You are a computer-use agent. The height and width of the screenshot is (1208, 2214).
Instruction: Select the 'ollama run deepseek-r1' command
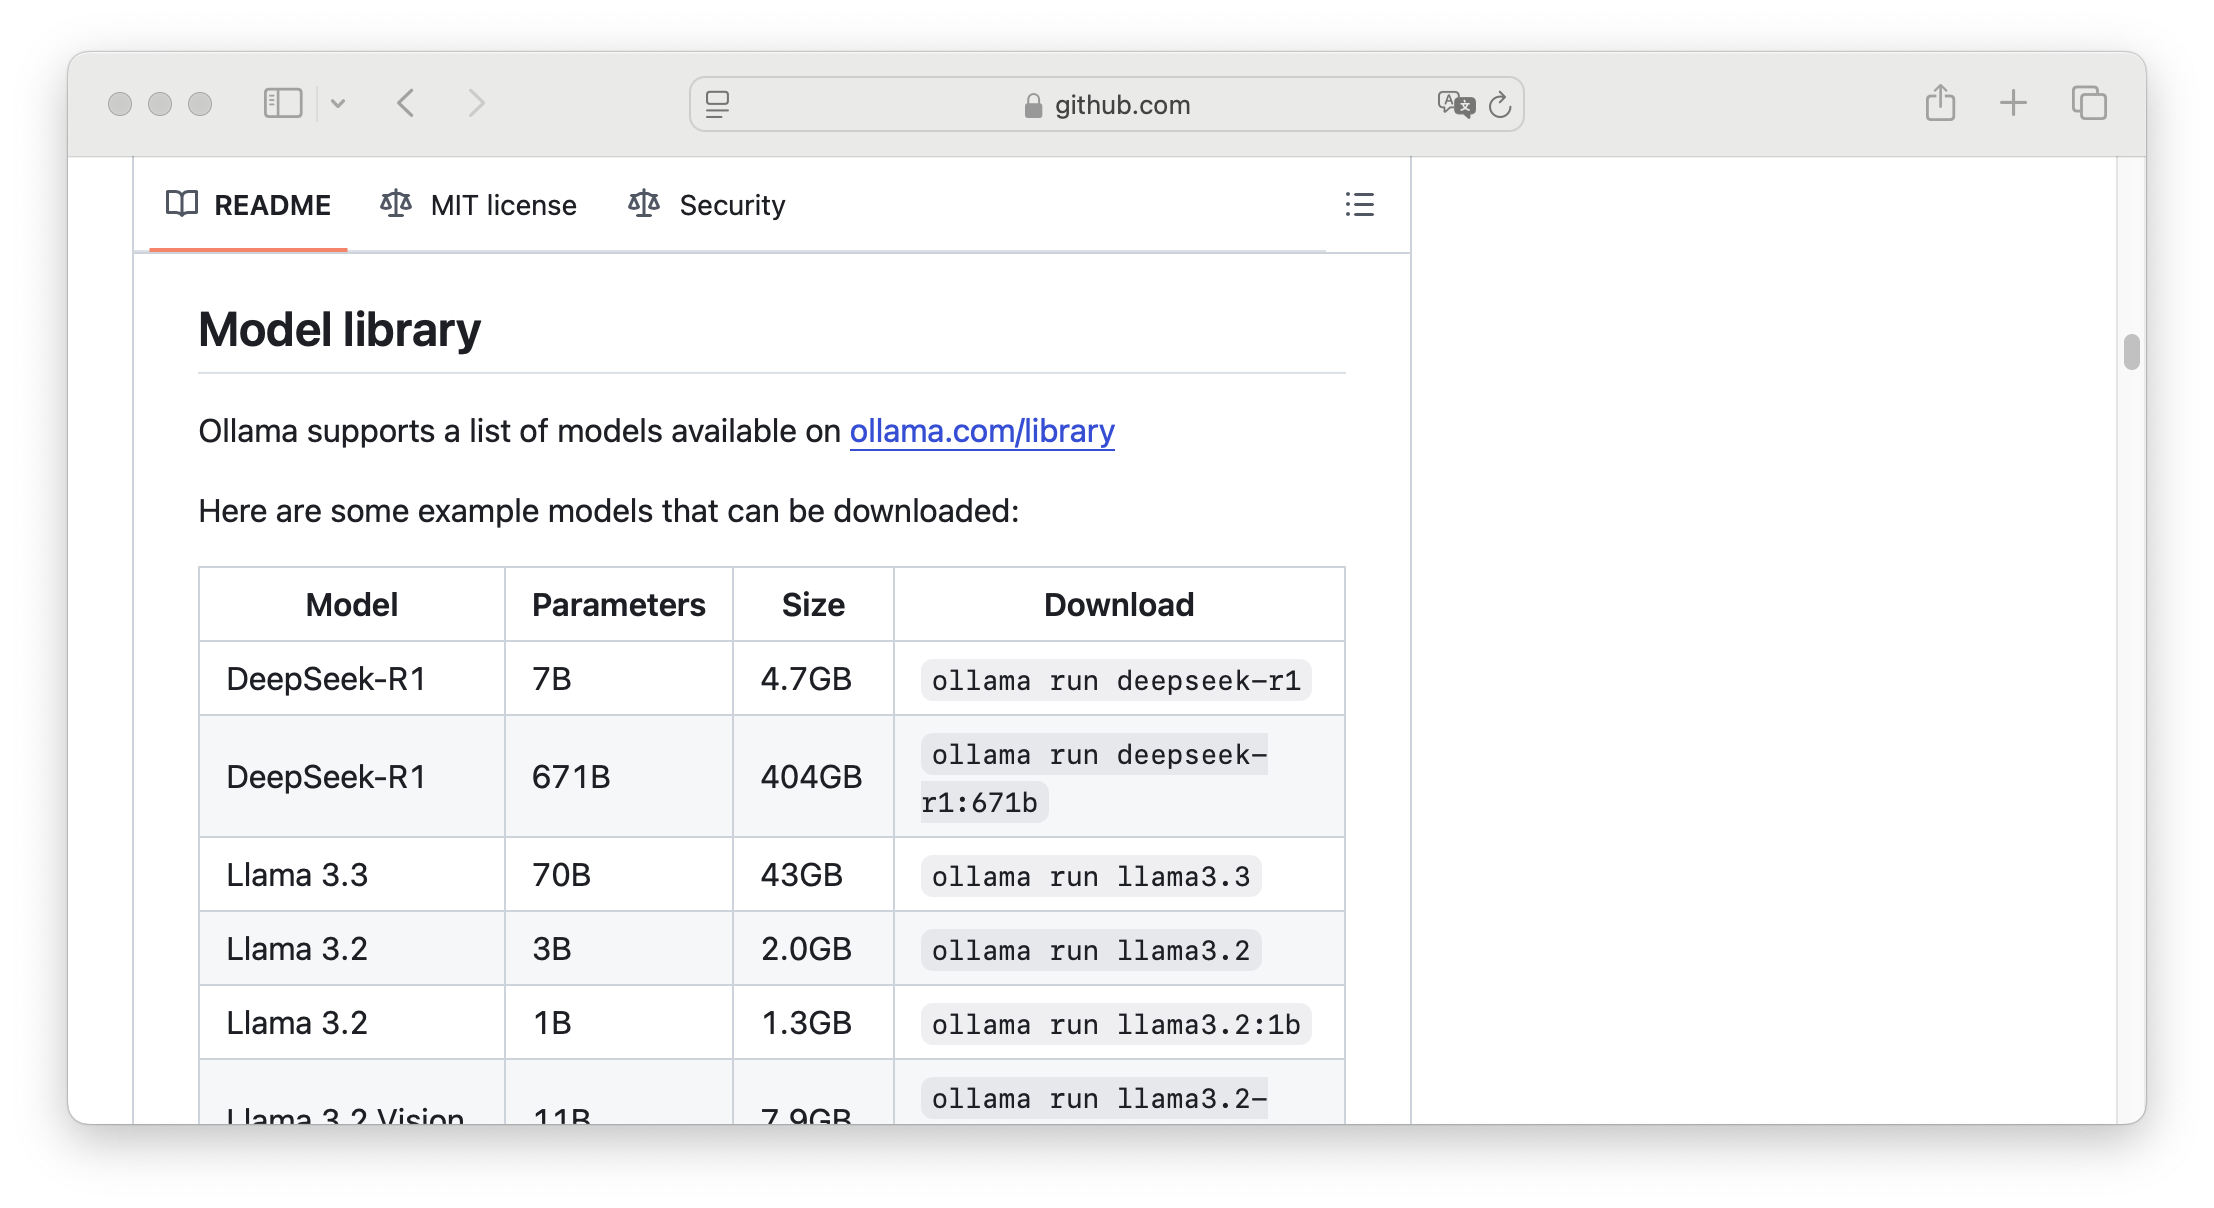[1116, 680]
